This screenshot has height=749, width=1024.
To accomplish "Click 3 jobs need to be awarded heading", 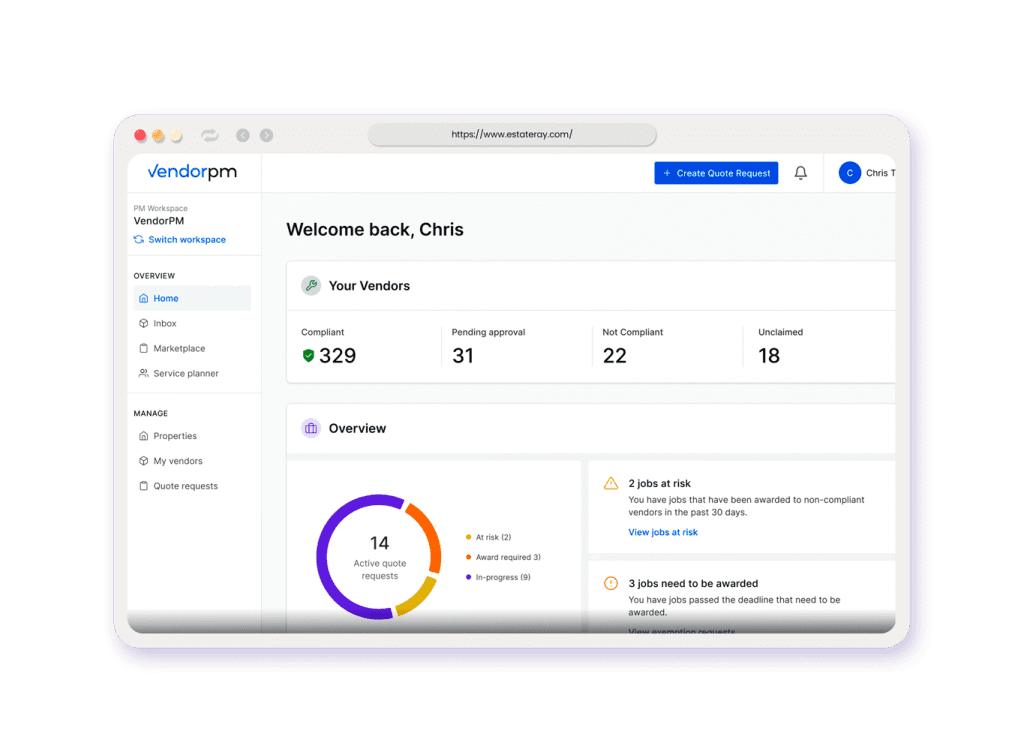I will 693,583.
